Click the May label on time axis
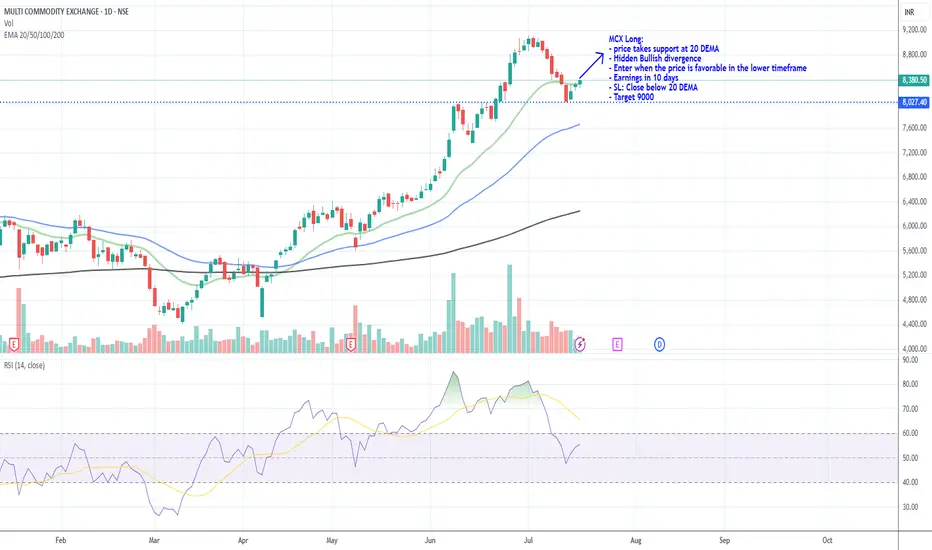The height and width of the screenshot is (550, 932). (x=332, y=540)
